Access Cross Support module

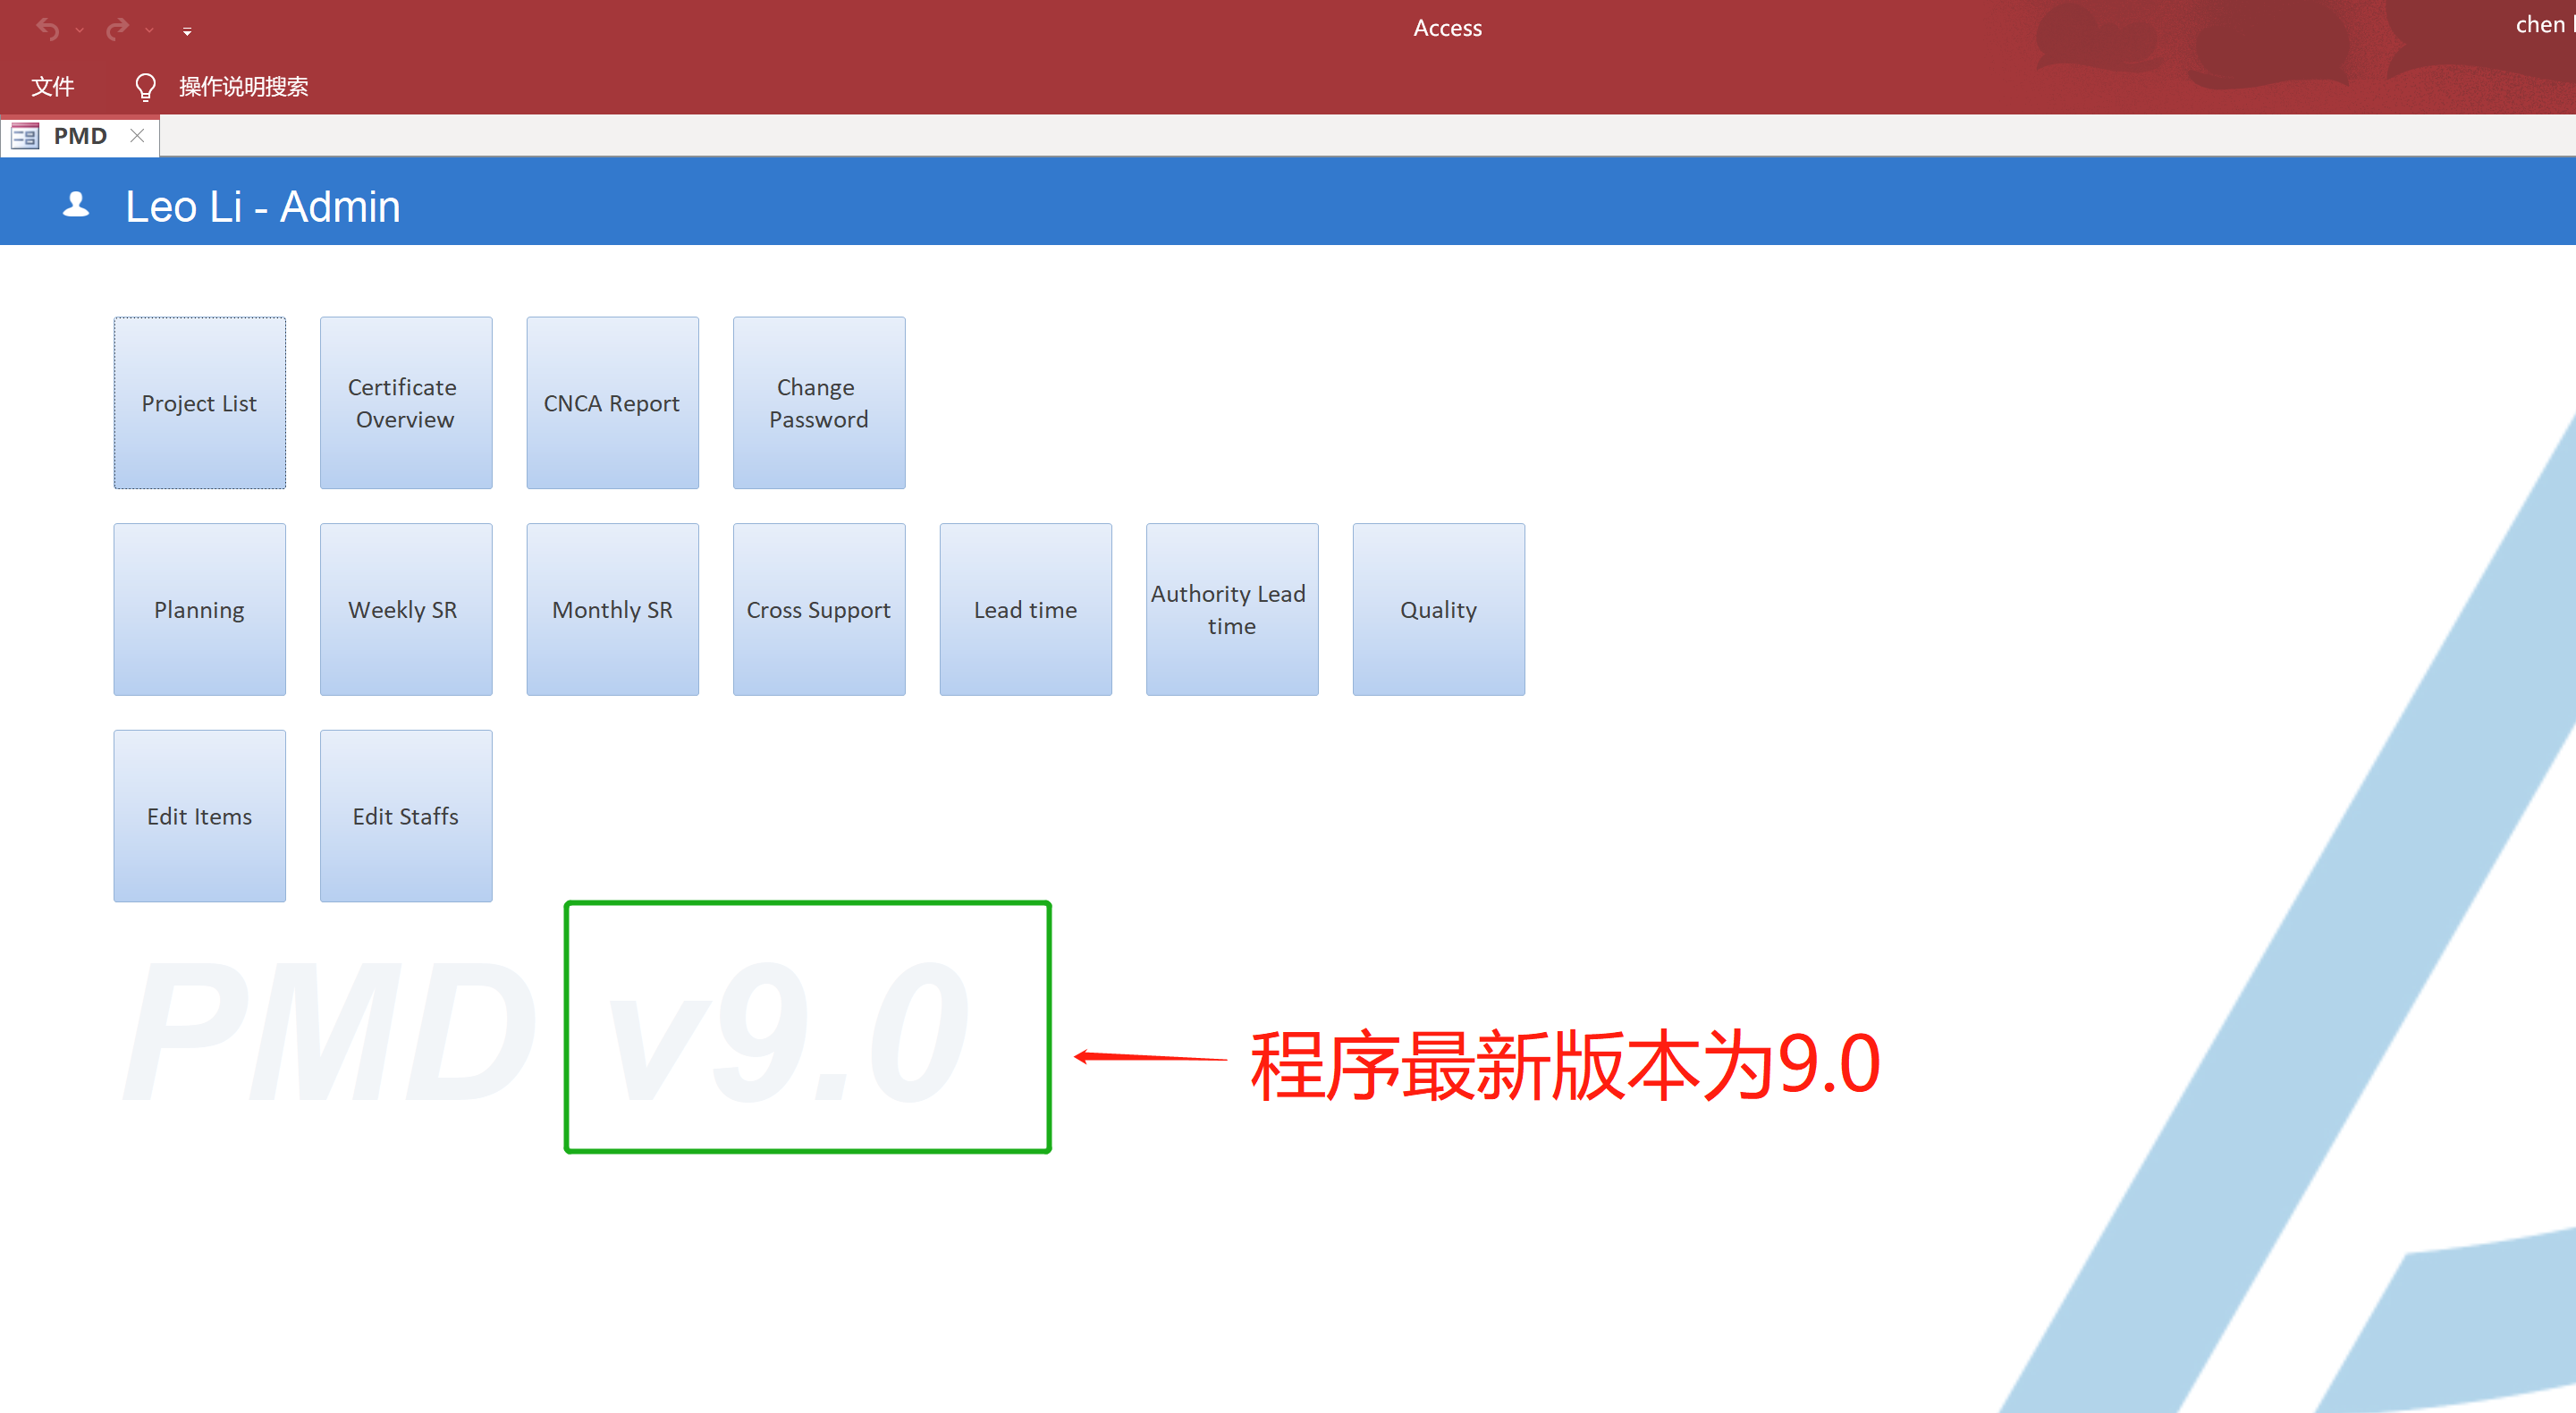click(x=819, y=609)
